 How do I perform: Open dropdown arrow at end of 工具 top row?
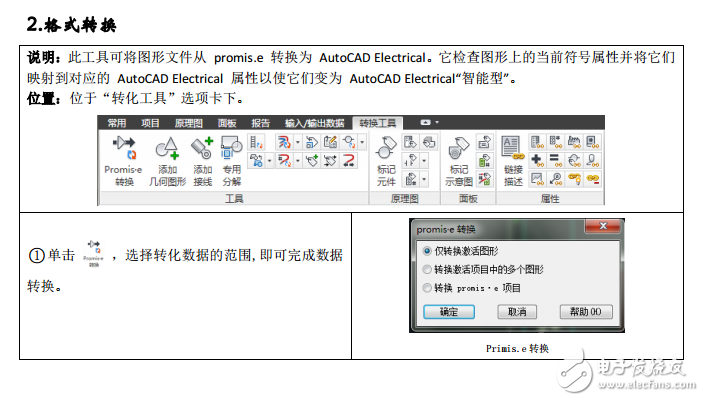click(361, 142)
